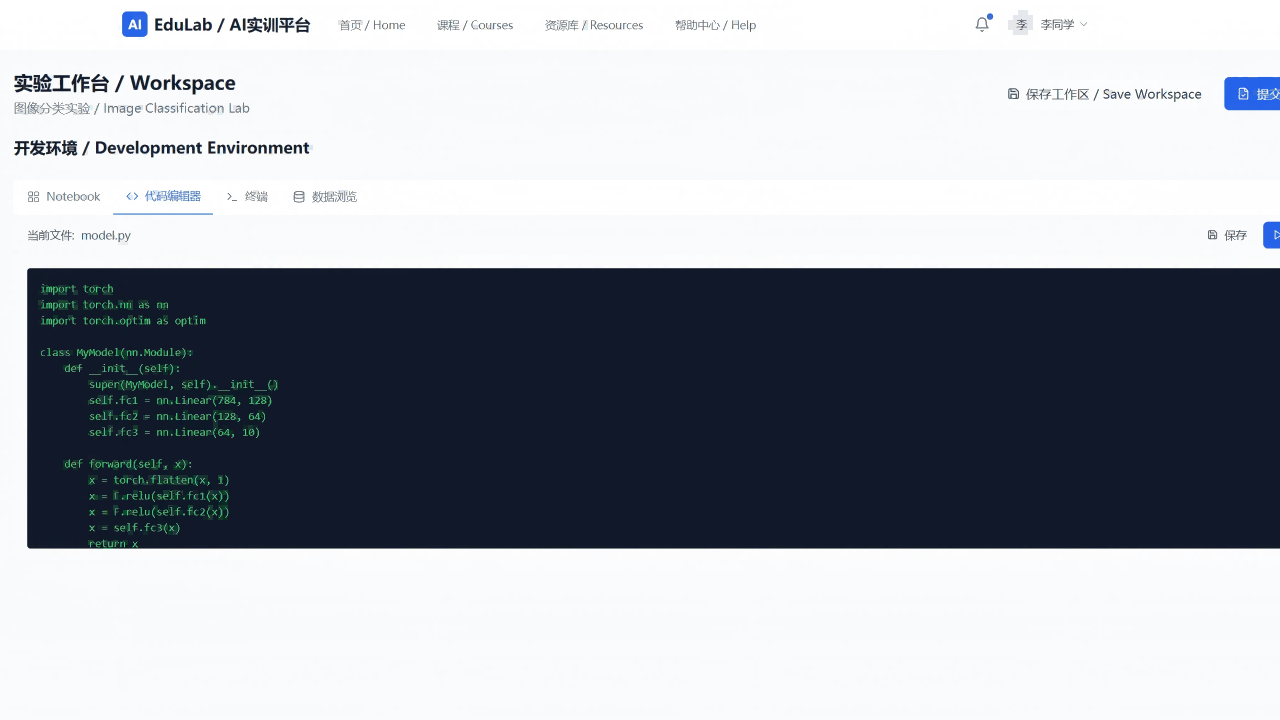Click the 开发环境 / Development Environment heading
Screen dimensions: 1280x720
coord(162,148)
